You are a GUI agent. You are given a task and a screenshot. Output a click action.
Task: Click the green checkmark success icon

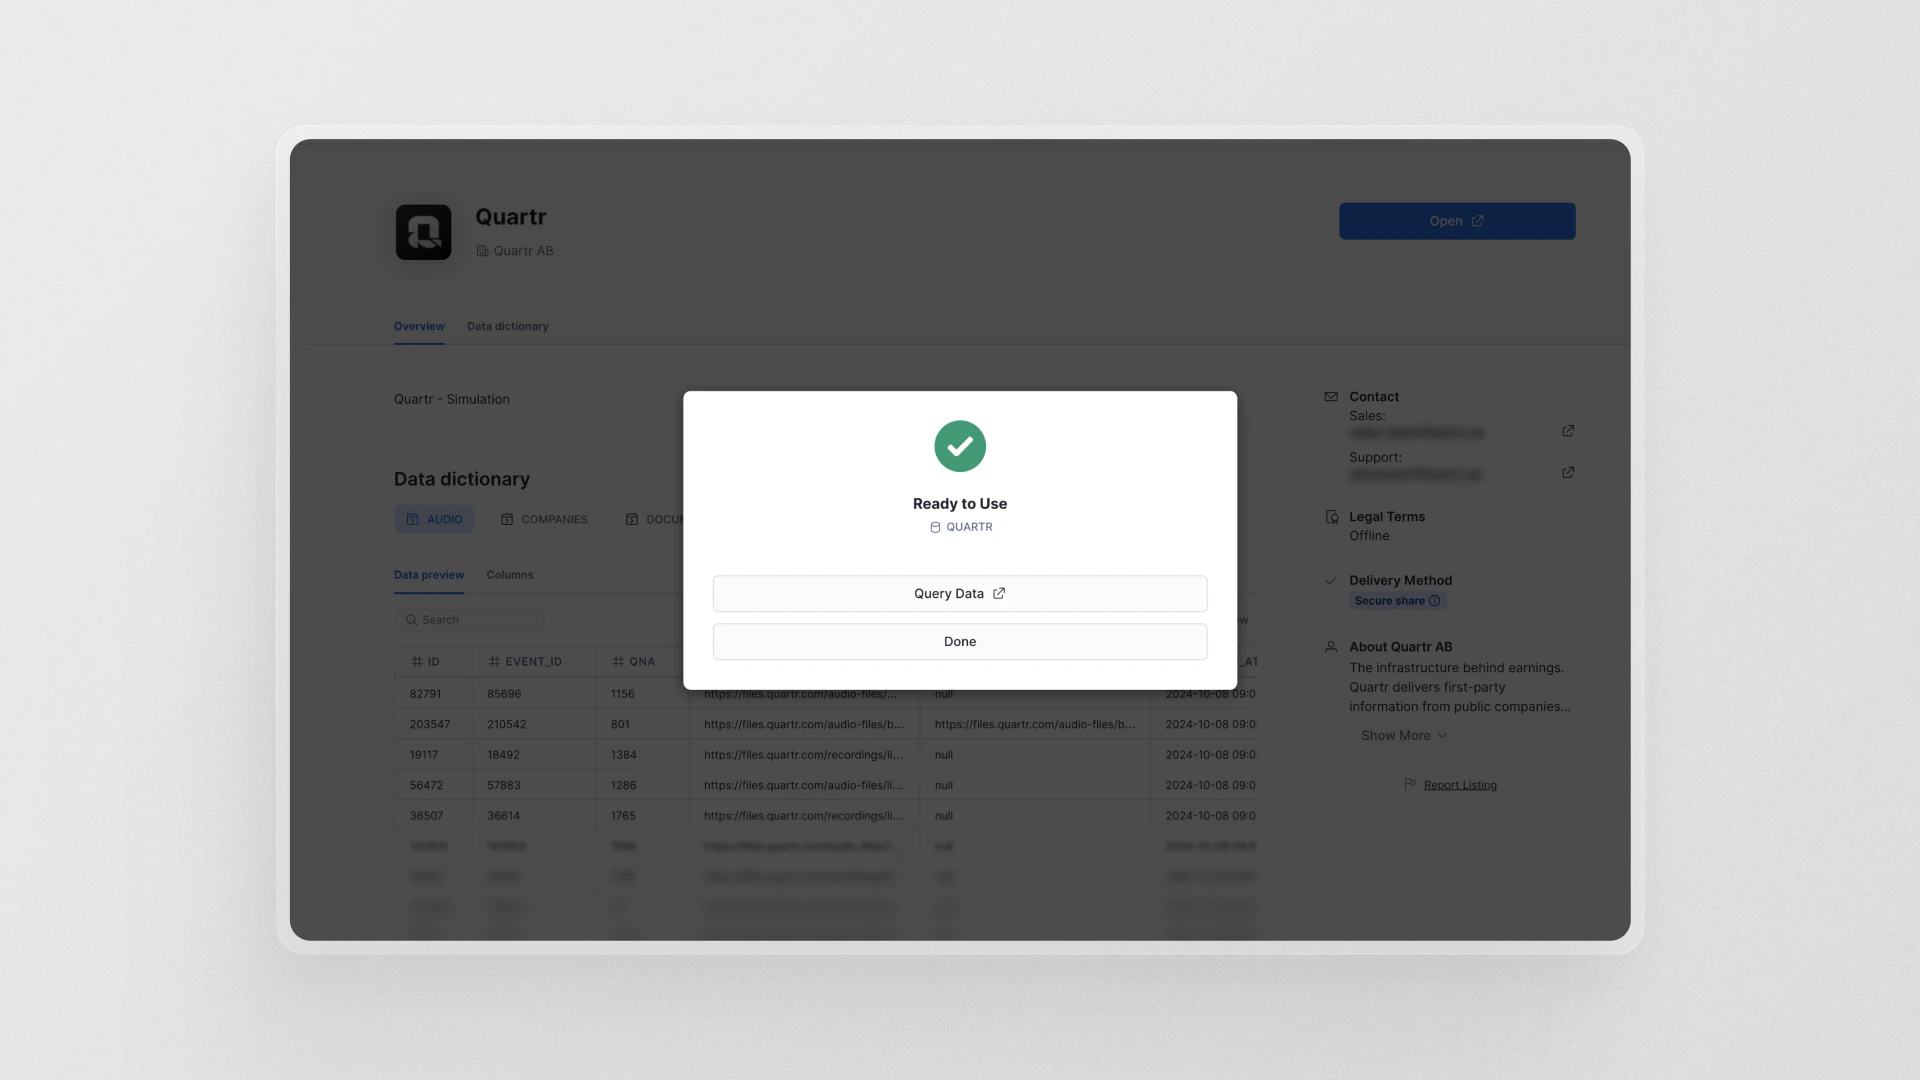(x=959, y=446)
